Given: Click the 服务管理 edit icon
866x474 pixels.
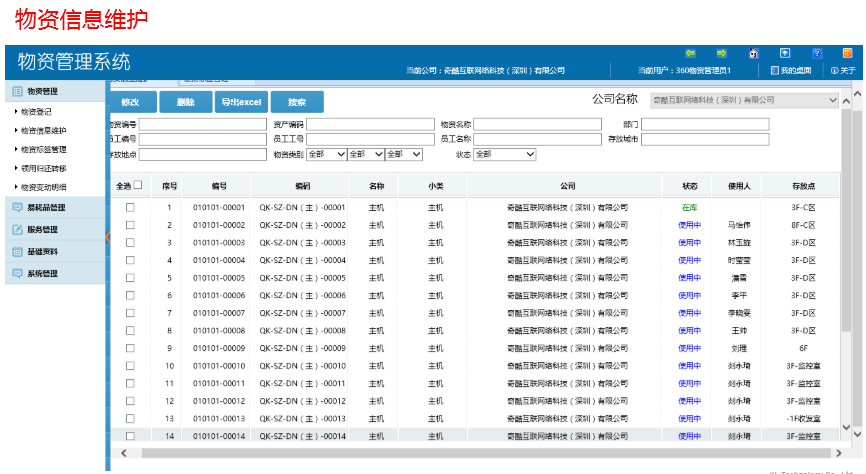Looking at the screenshot, I should pyautogui.click(x=17, y=229).
